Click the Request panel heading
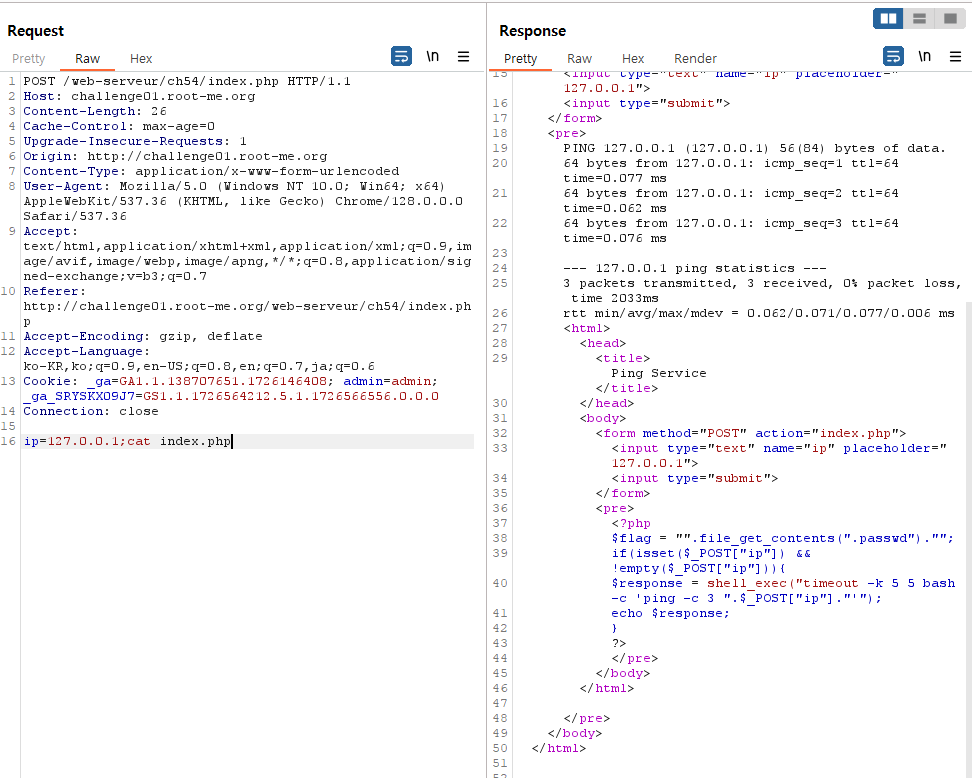The width and height of the screenshot is (972, 778). [x=35, y=30]
